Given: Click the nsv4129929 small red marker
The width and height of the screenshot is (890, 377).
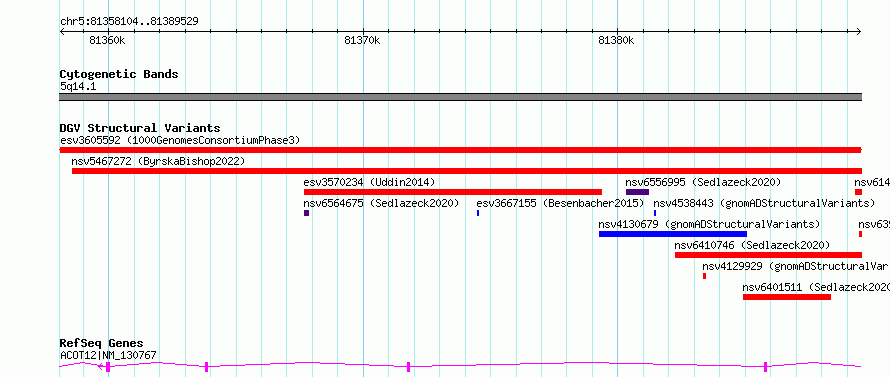Looking at the screenshot, I should (x=704, y=276).
